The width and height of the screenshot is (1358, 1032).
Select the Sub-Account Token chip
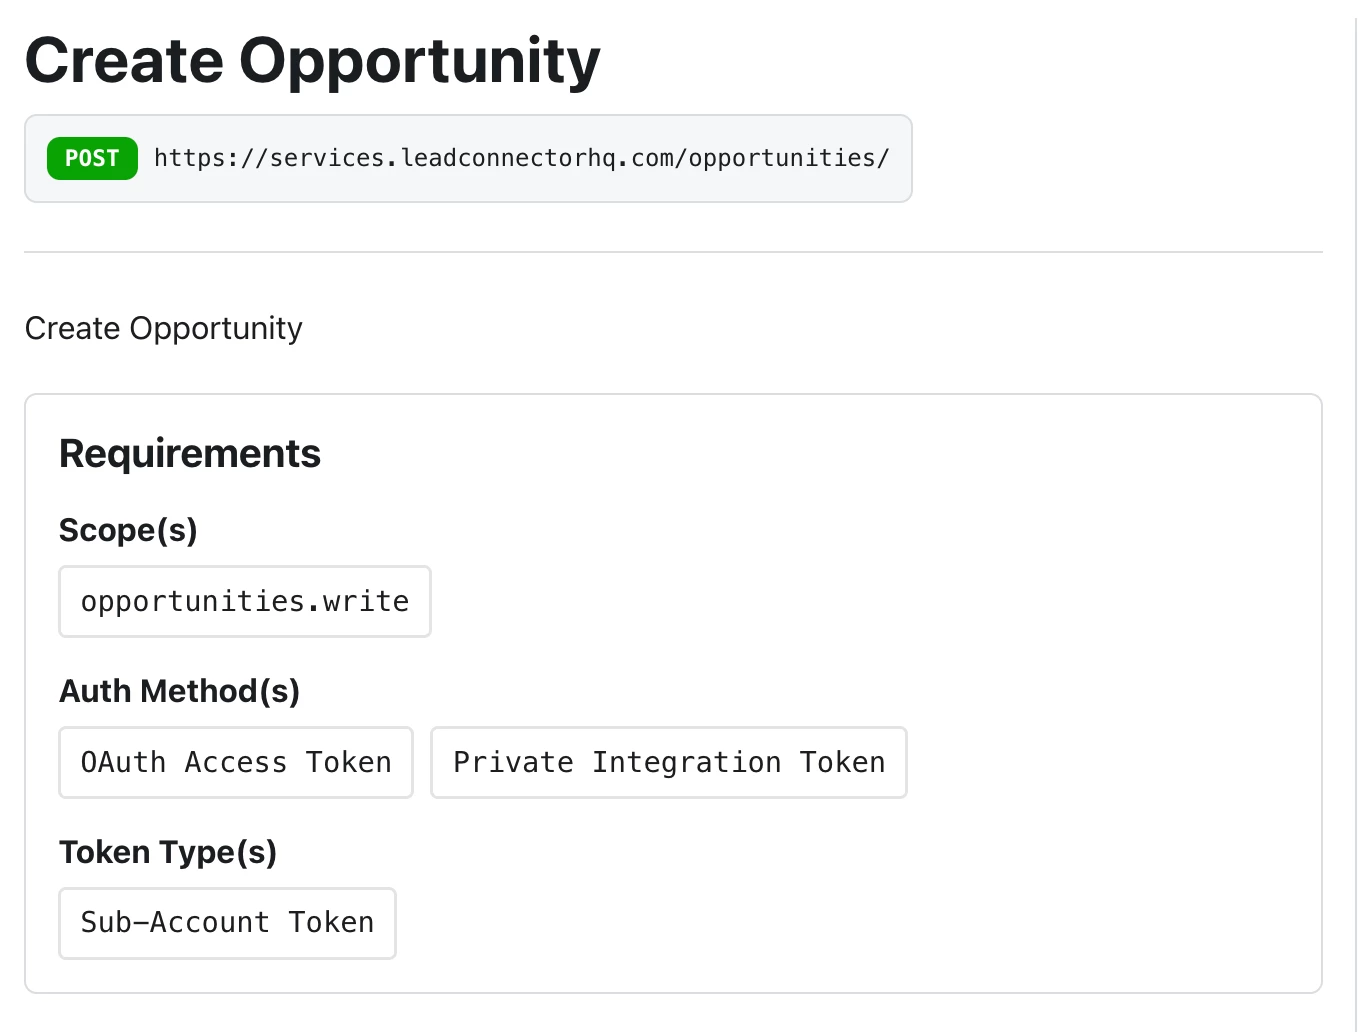coord(227,922)
